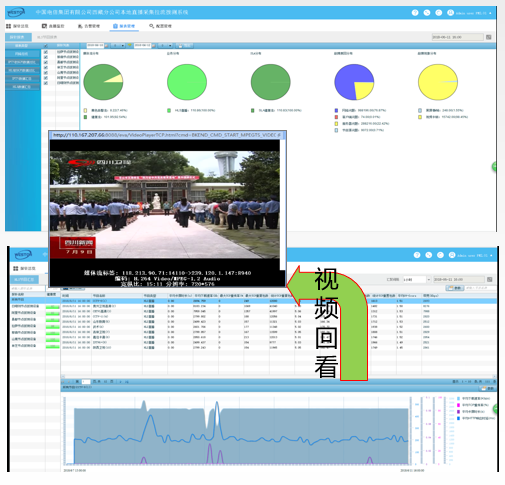Viewport: 505px width, 485px height.
Task: Open the first hour dropdown in the toolbar
Action: coord(118,46)
